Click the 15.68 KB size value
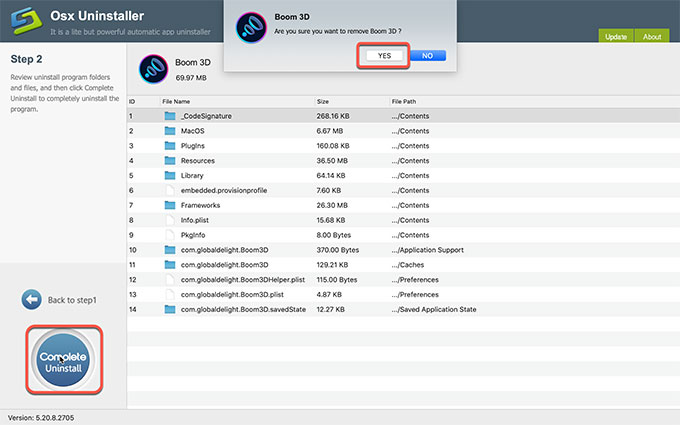The image size is (680, 425). coord(331,220)
